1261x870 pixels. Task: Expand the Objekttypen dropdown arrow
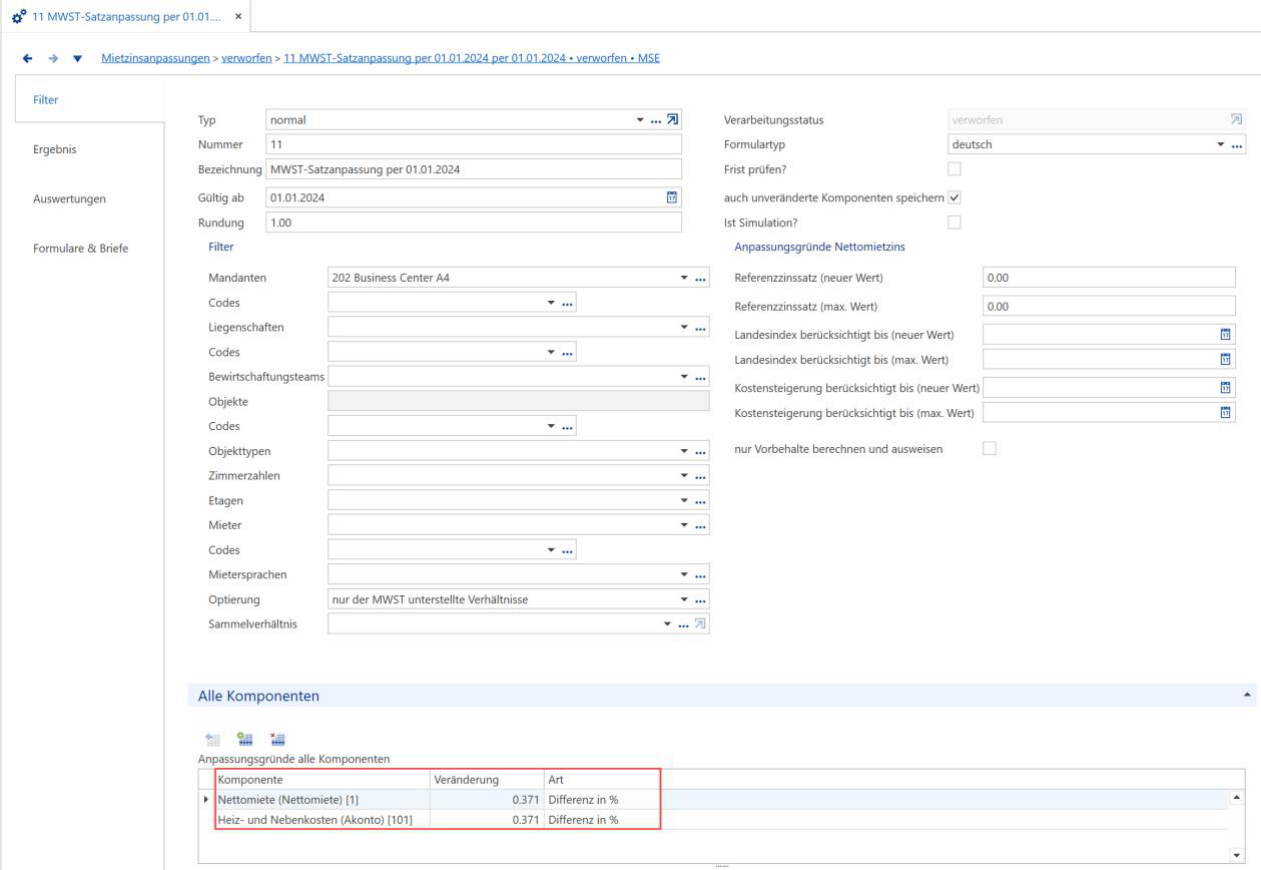pos(685,451)
